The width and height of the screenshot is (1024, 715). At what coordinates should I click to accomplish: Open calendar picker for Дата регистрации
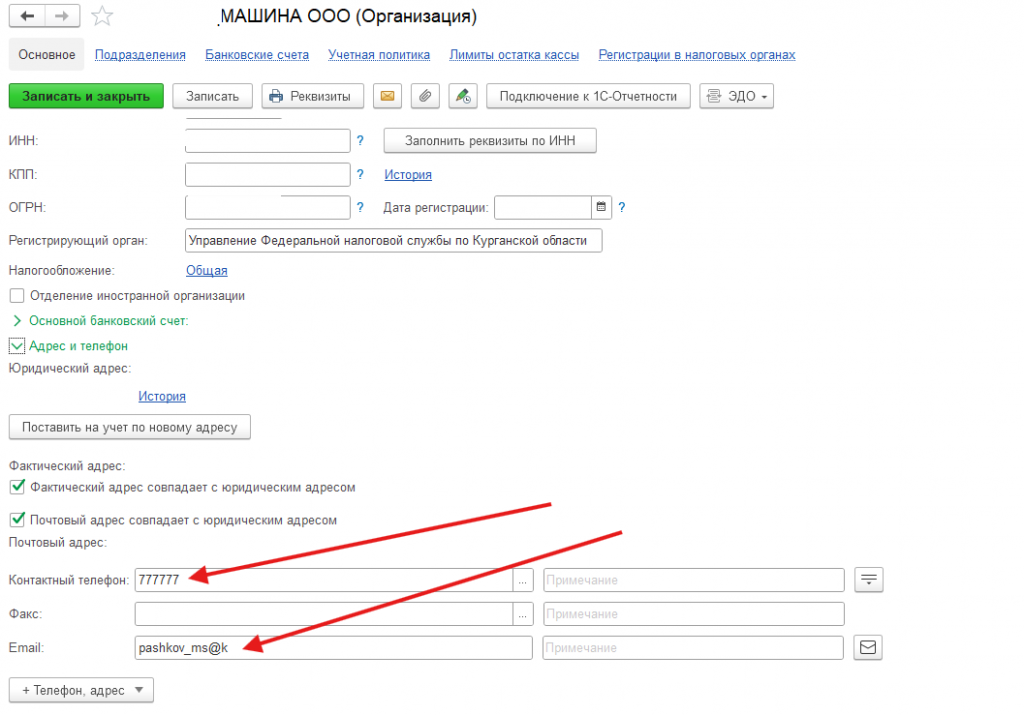(601, 208)
